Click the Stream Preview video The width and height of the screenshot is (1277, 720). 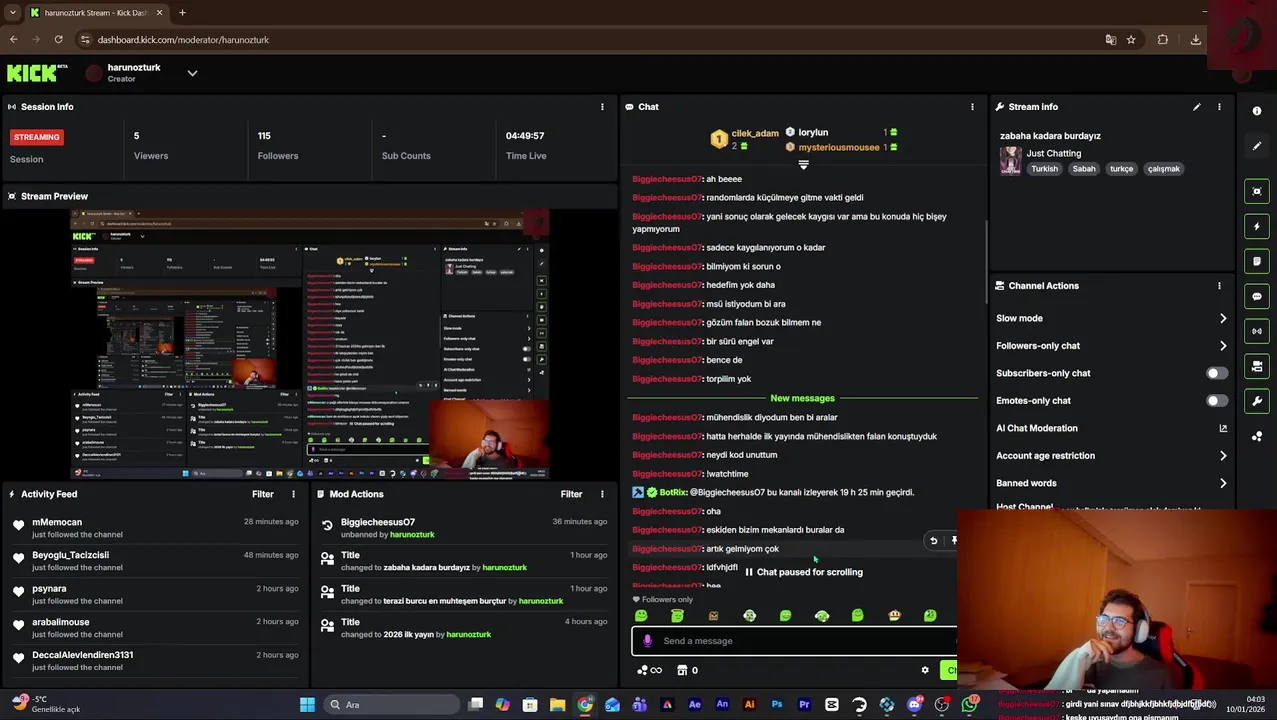click(310, 345)
